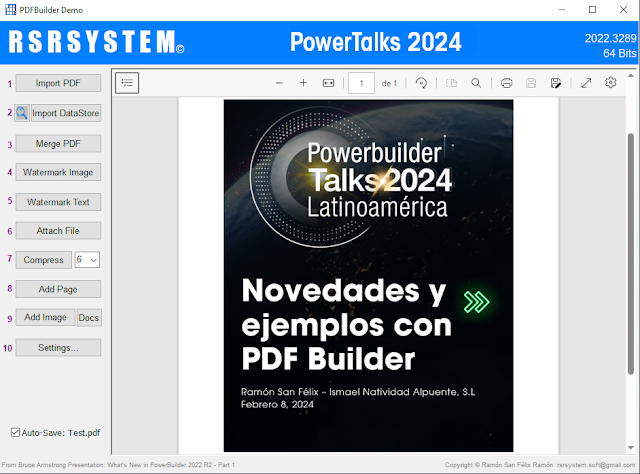
Task: Click the Save As icon in viewer toolbar
Action: coord(556,83)
